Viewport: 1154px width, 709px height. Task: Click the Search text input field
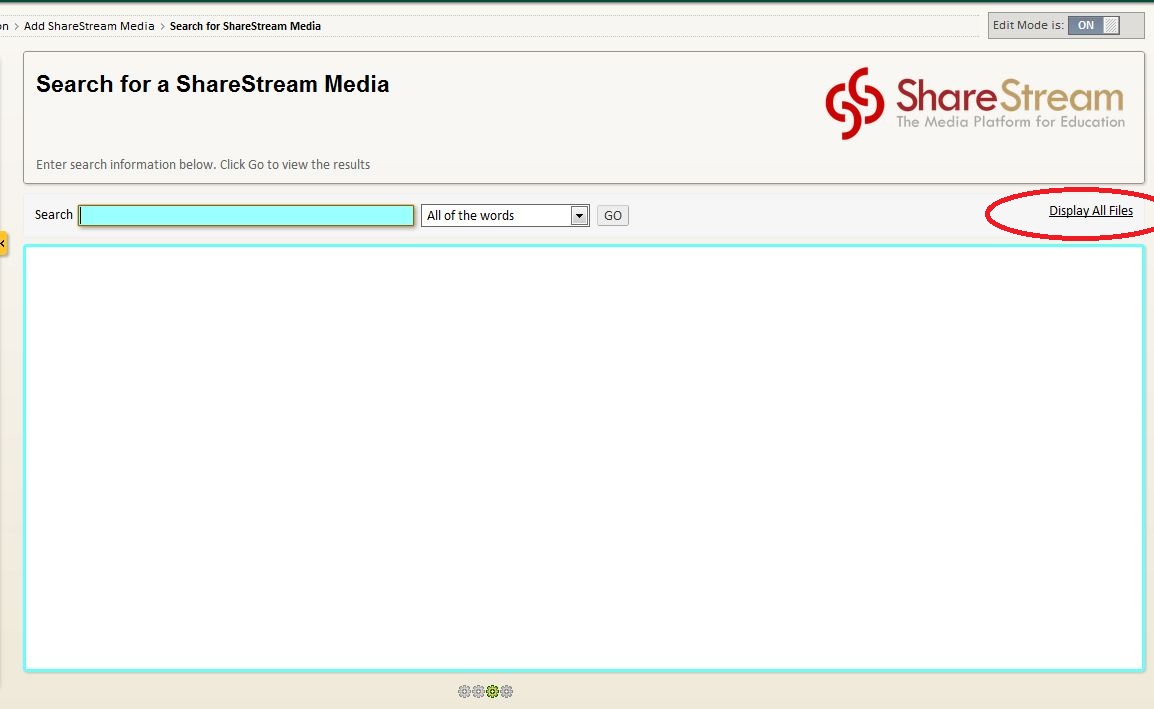click(246, 215)
